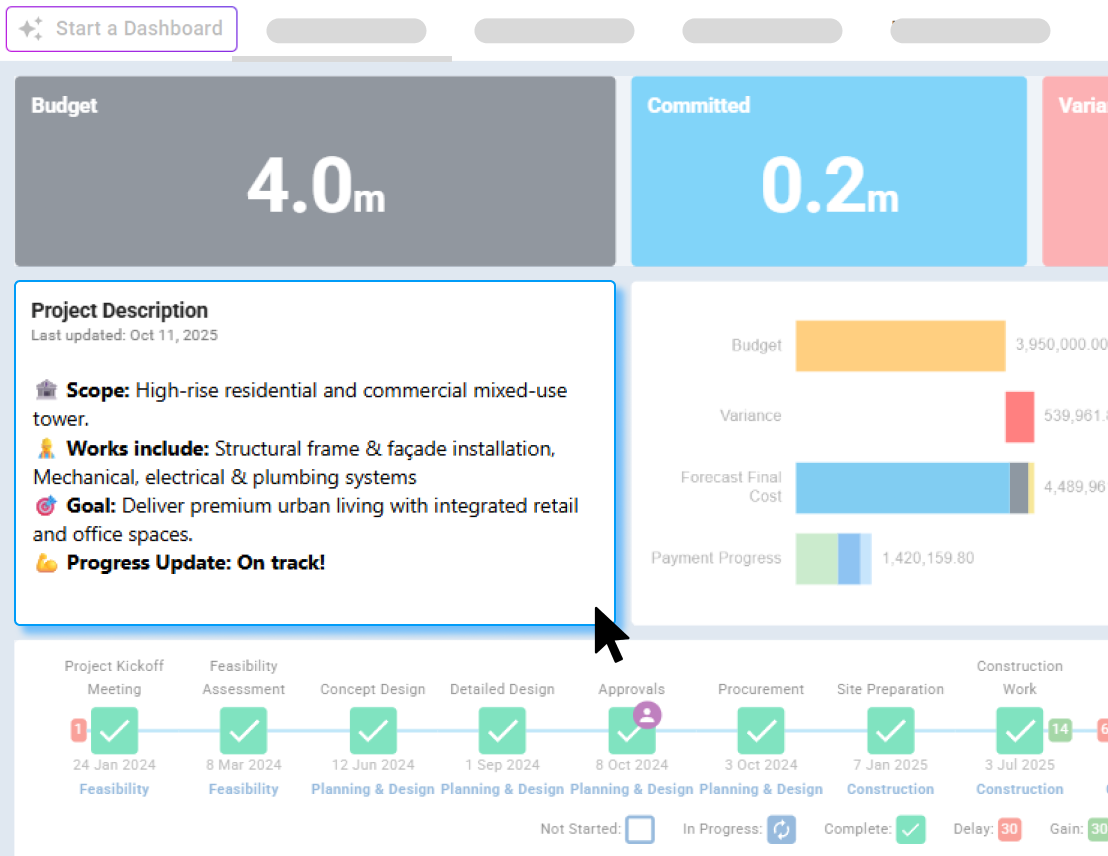The width and height of the screenshot is (1108, 856).
Task: Open the second navigation tab at the top
Action: (554, 31)
